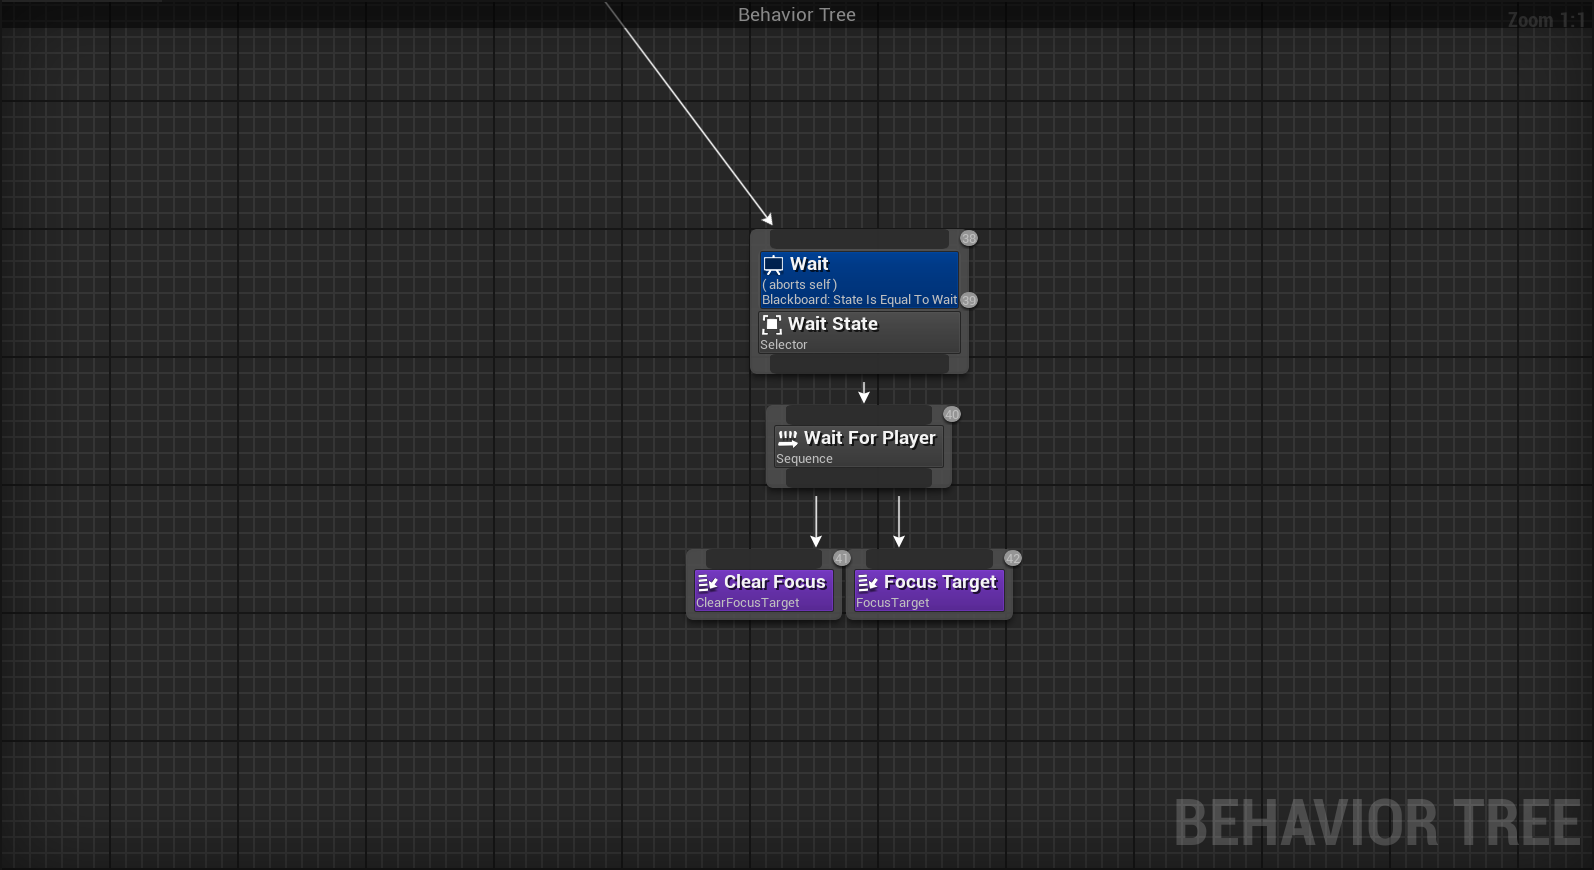Image resolution: width=1594 pixels, height=870 pixels.
Task: Select the Clear Focus task node
Action: [764, 590]
